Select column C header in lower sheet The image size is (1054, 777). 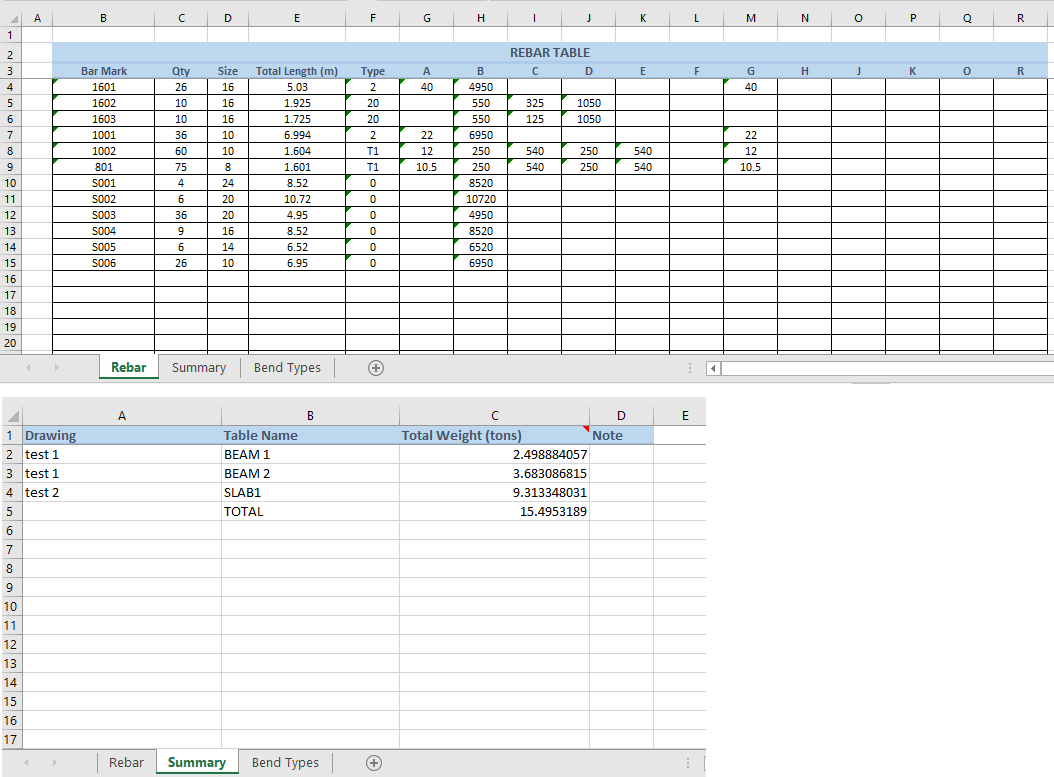(494, 416)
